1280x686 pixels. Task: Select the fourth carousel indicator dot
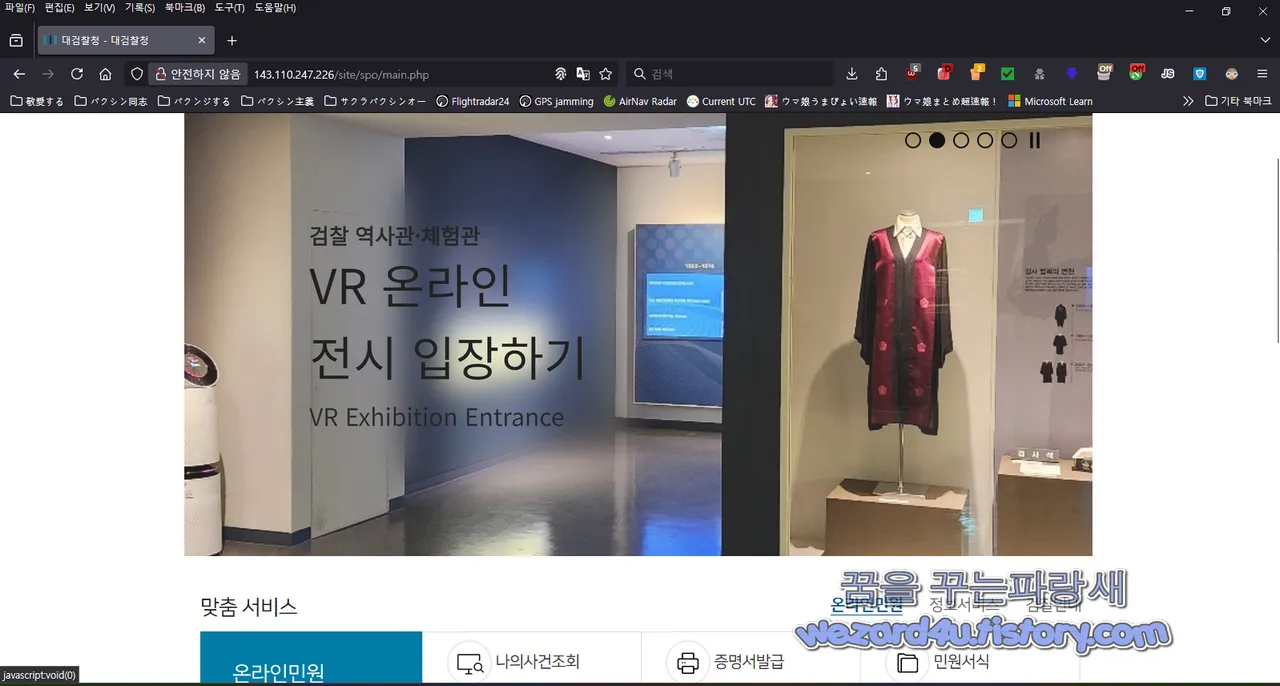point(984,140)
